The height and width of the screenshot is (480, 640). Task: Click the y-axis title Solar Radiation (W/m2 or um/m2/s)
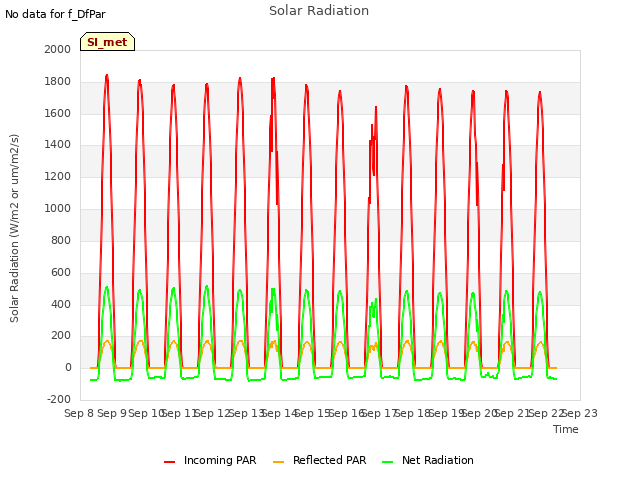pyautogui.click(x=14, y=228)
